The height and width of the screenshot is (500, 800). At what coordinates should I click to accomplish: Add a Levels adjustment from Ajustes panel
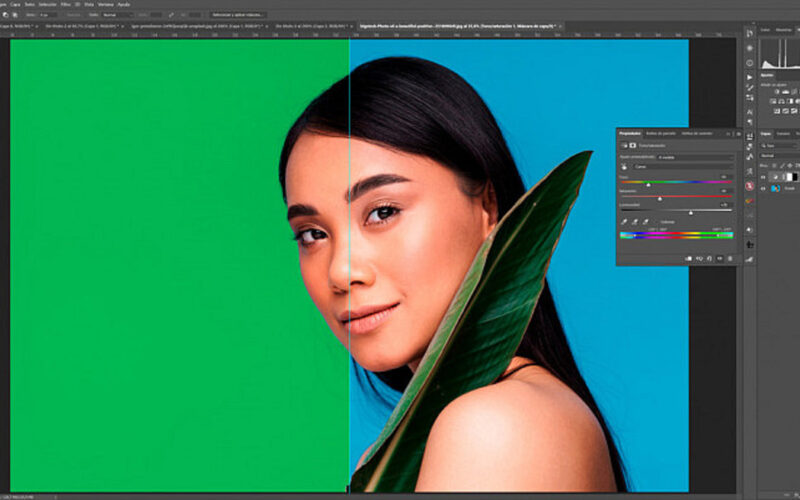[x=786, y=92]
